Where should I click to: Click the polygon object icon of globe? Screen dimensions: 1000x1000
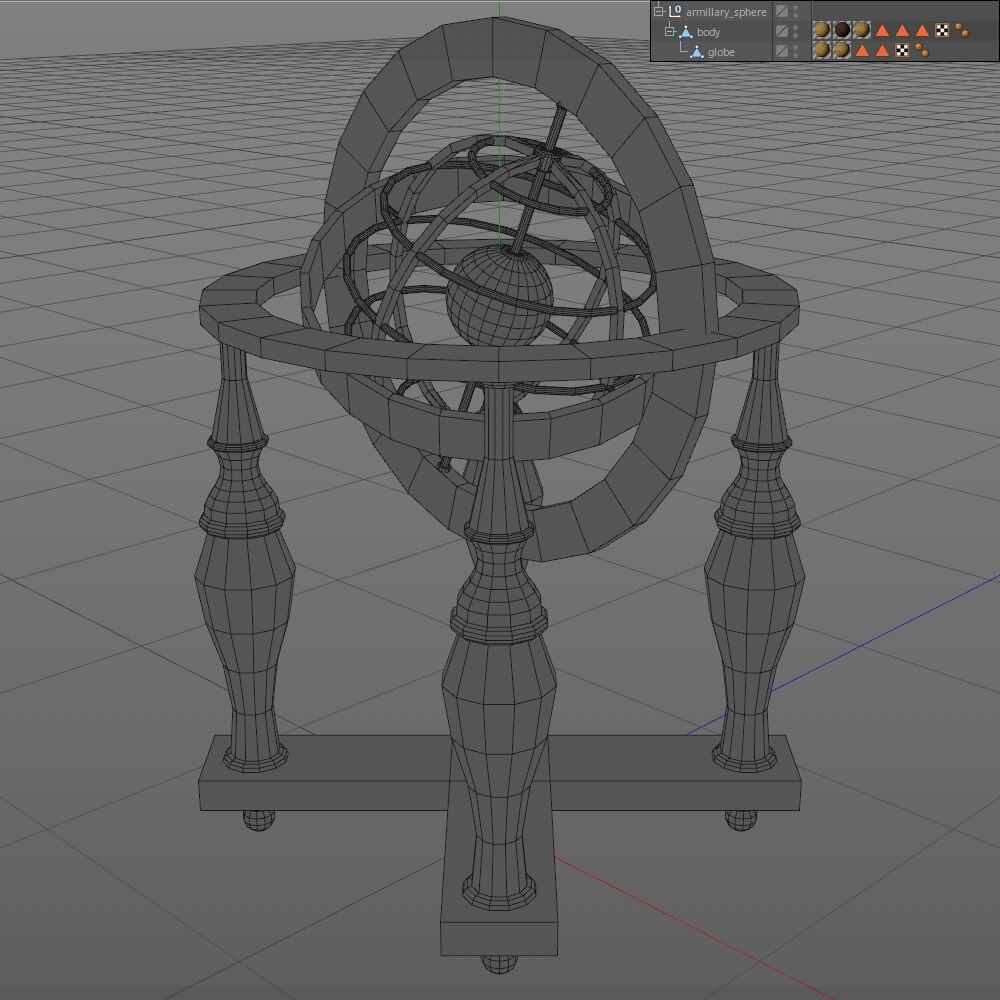[696, 52]
